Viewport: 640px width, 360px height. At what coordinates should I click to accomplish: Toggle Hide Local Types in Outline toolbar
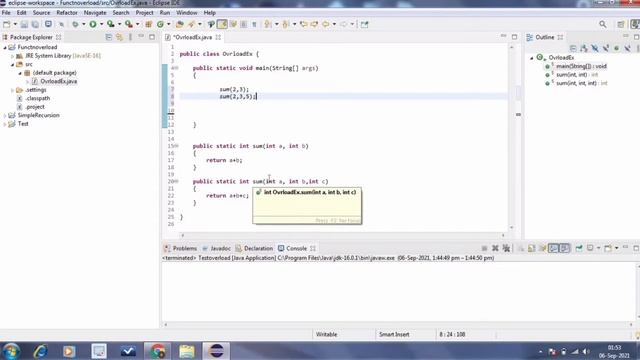point(627,48)
